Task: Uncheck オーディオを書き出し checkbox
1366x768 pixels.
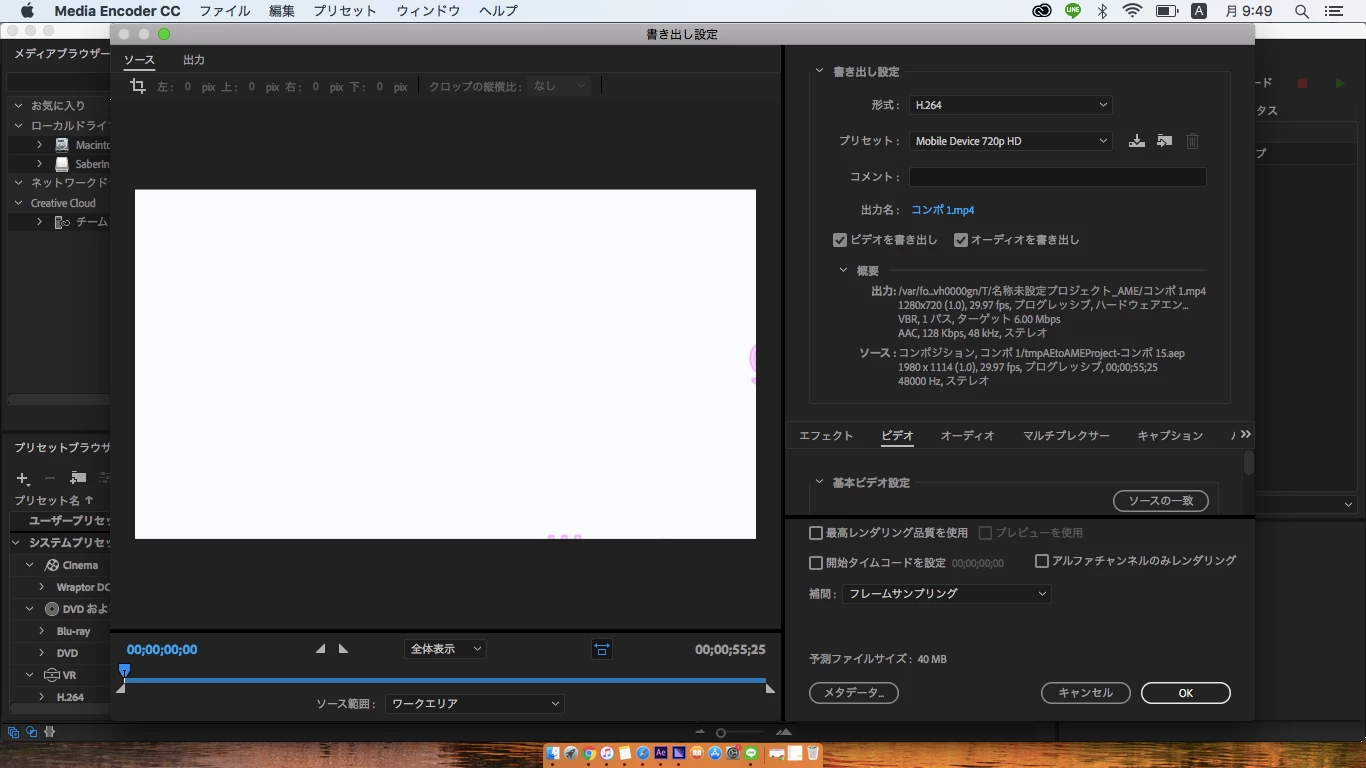Action: coord(961,240)
